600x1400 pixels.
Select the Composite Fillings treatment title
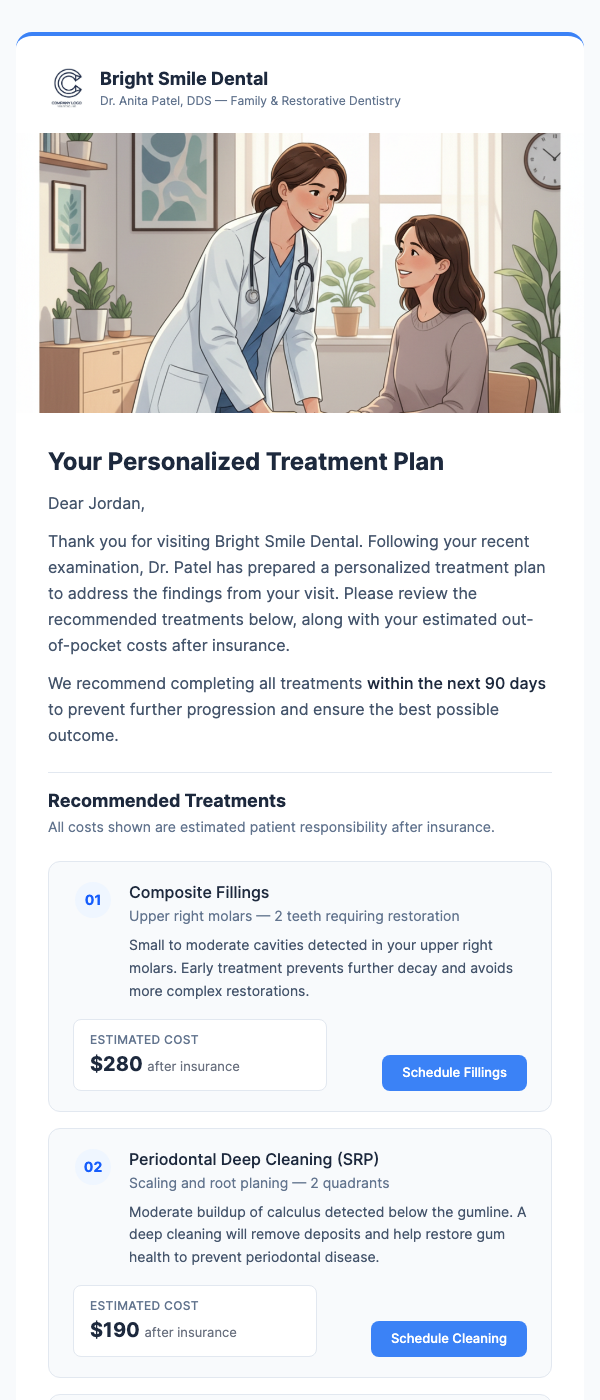197,892
